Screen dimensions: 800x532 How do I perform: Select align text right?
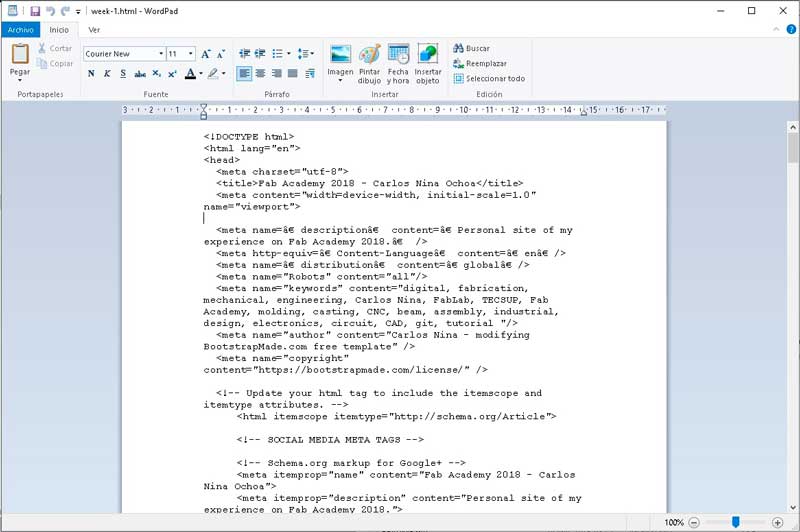277,73
